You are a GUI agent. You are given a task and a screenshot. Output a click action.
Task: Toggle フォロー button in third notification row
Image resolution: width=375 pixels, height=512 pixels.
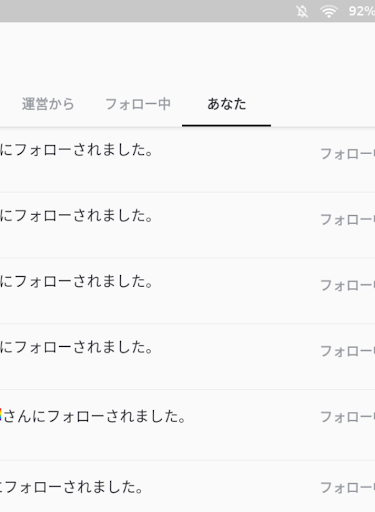[348, 285]
